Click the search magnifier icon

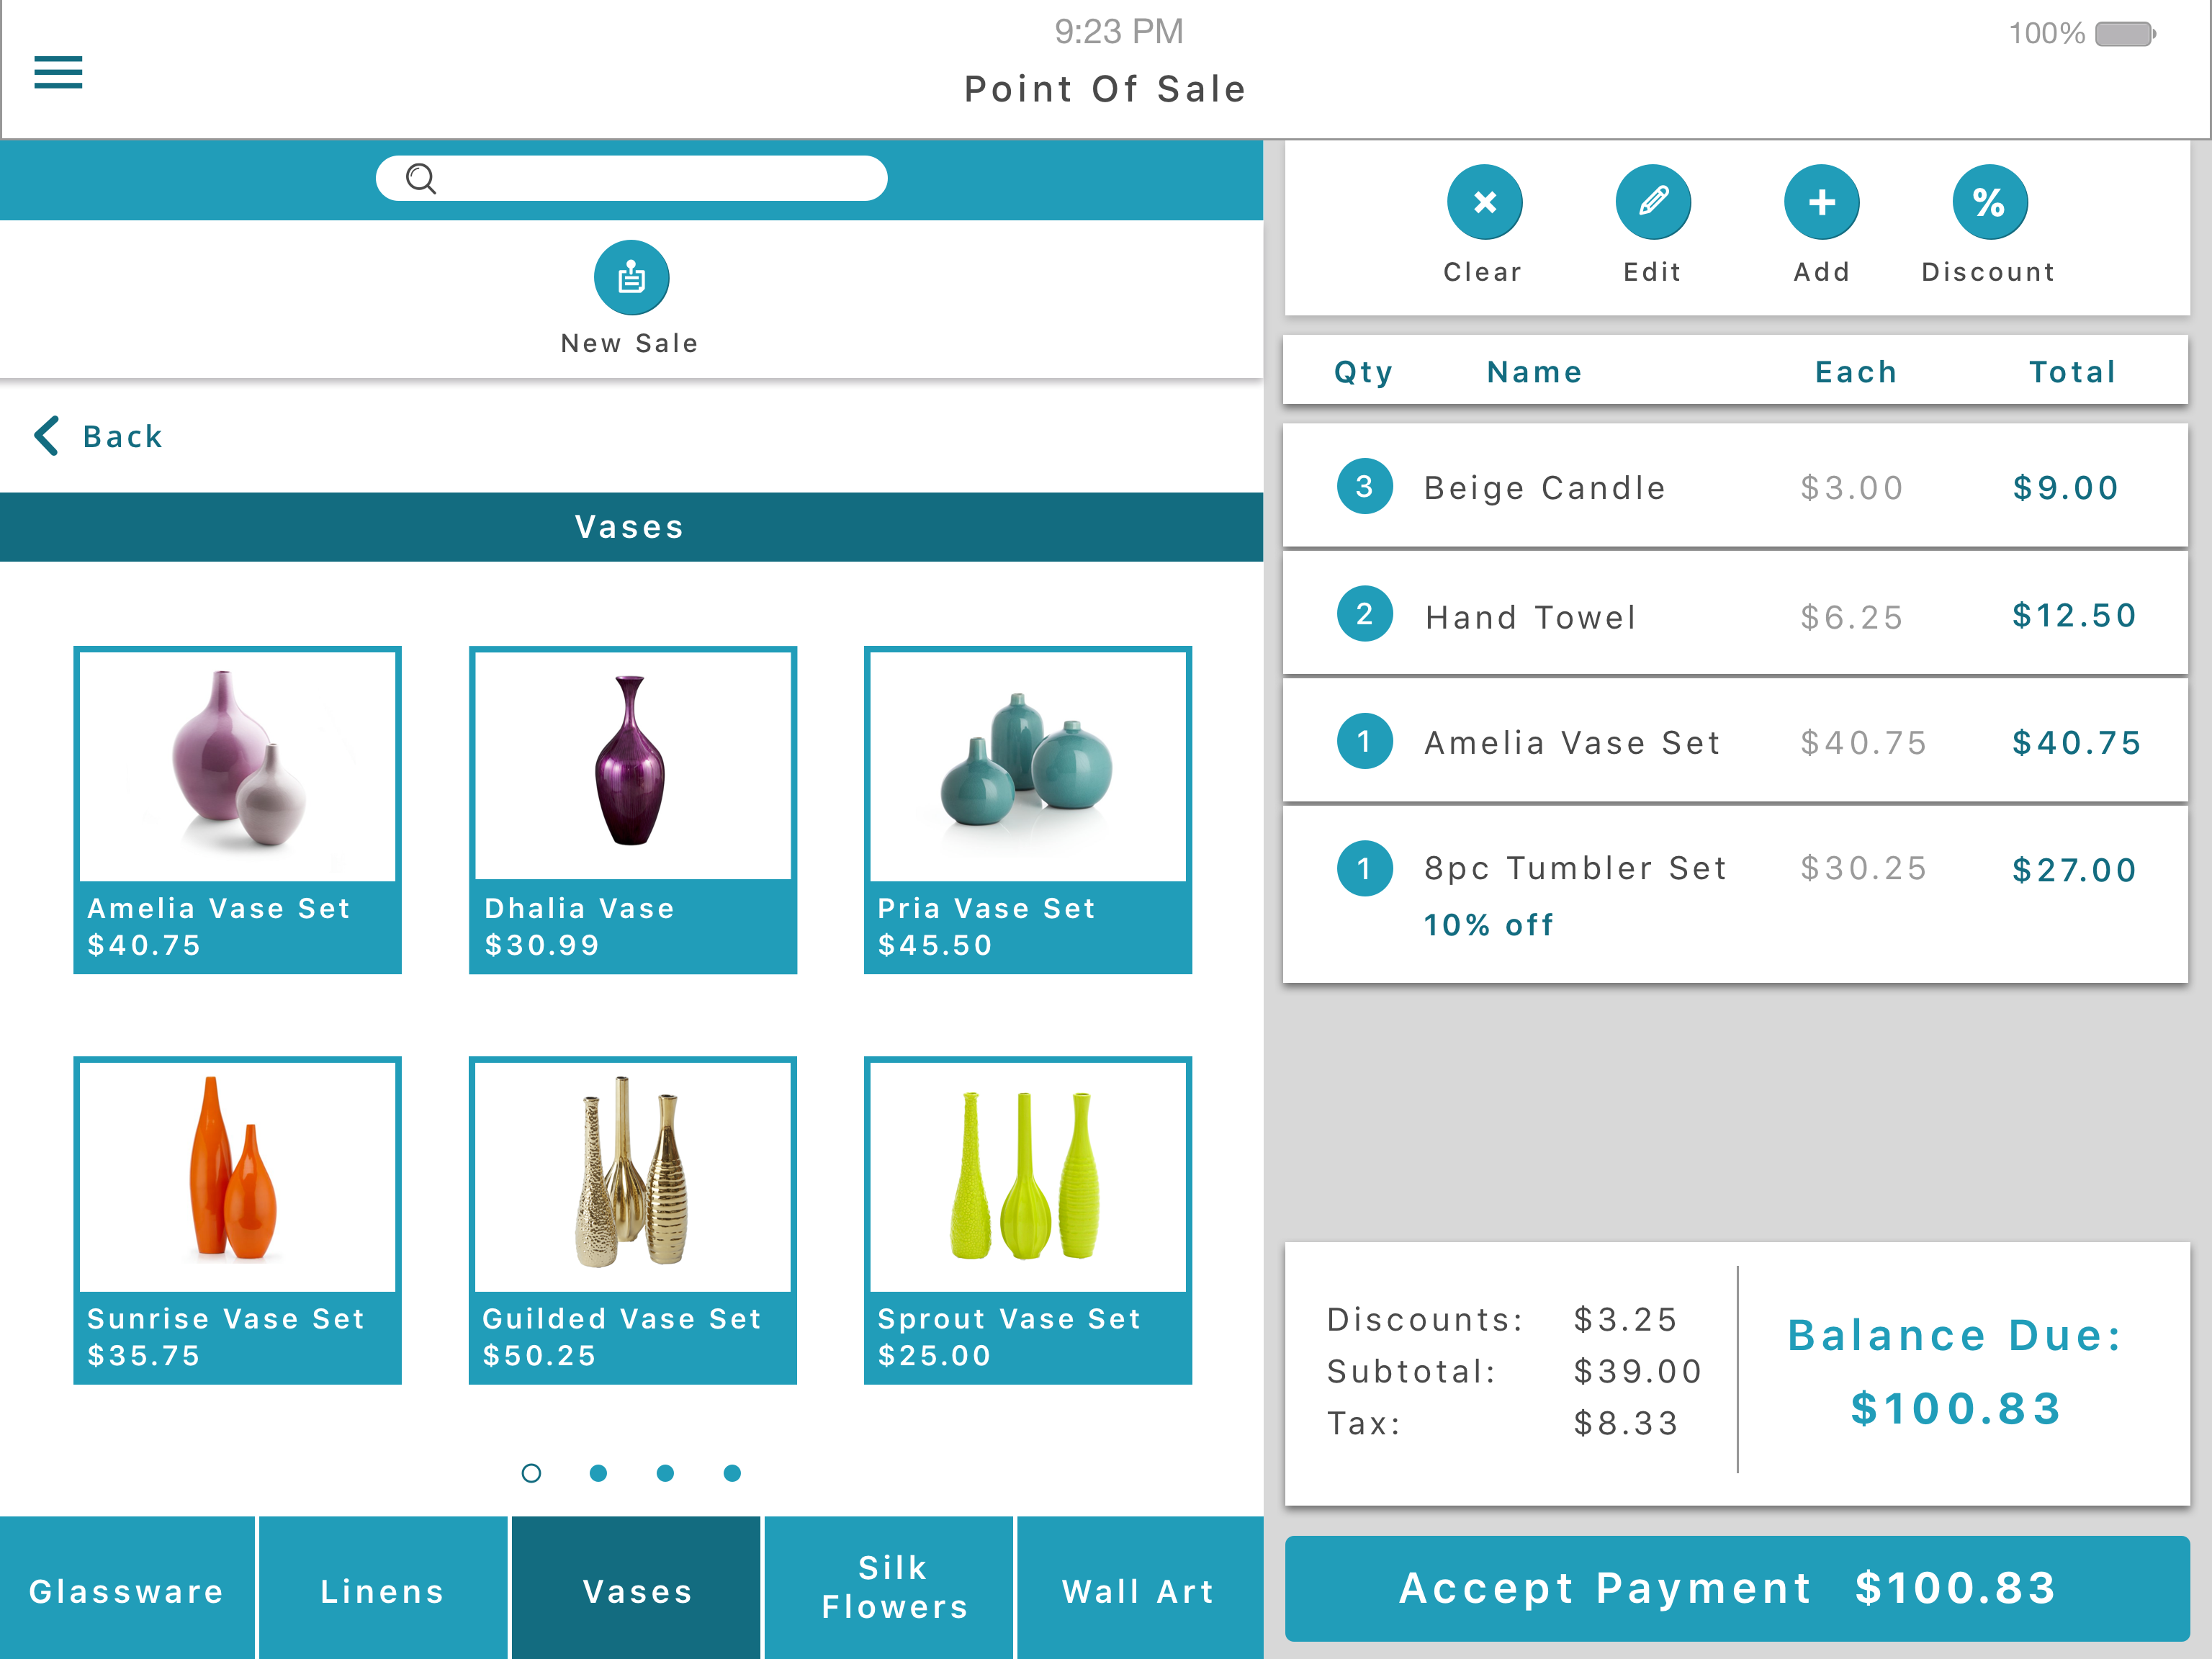(421, 179)
